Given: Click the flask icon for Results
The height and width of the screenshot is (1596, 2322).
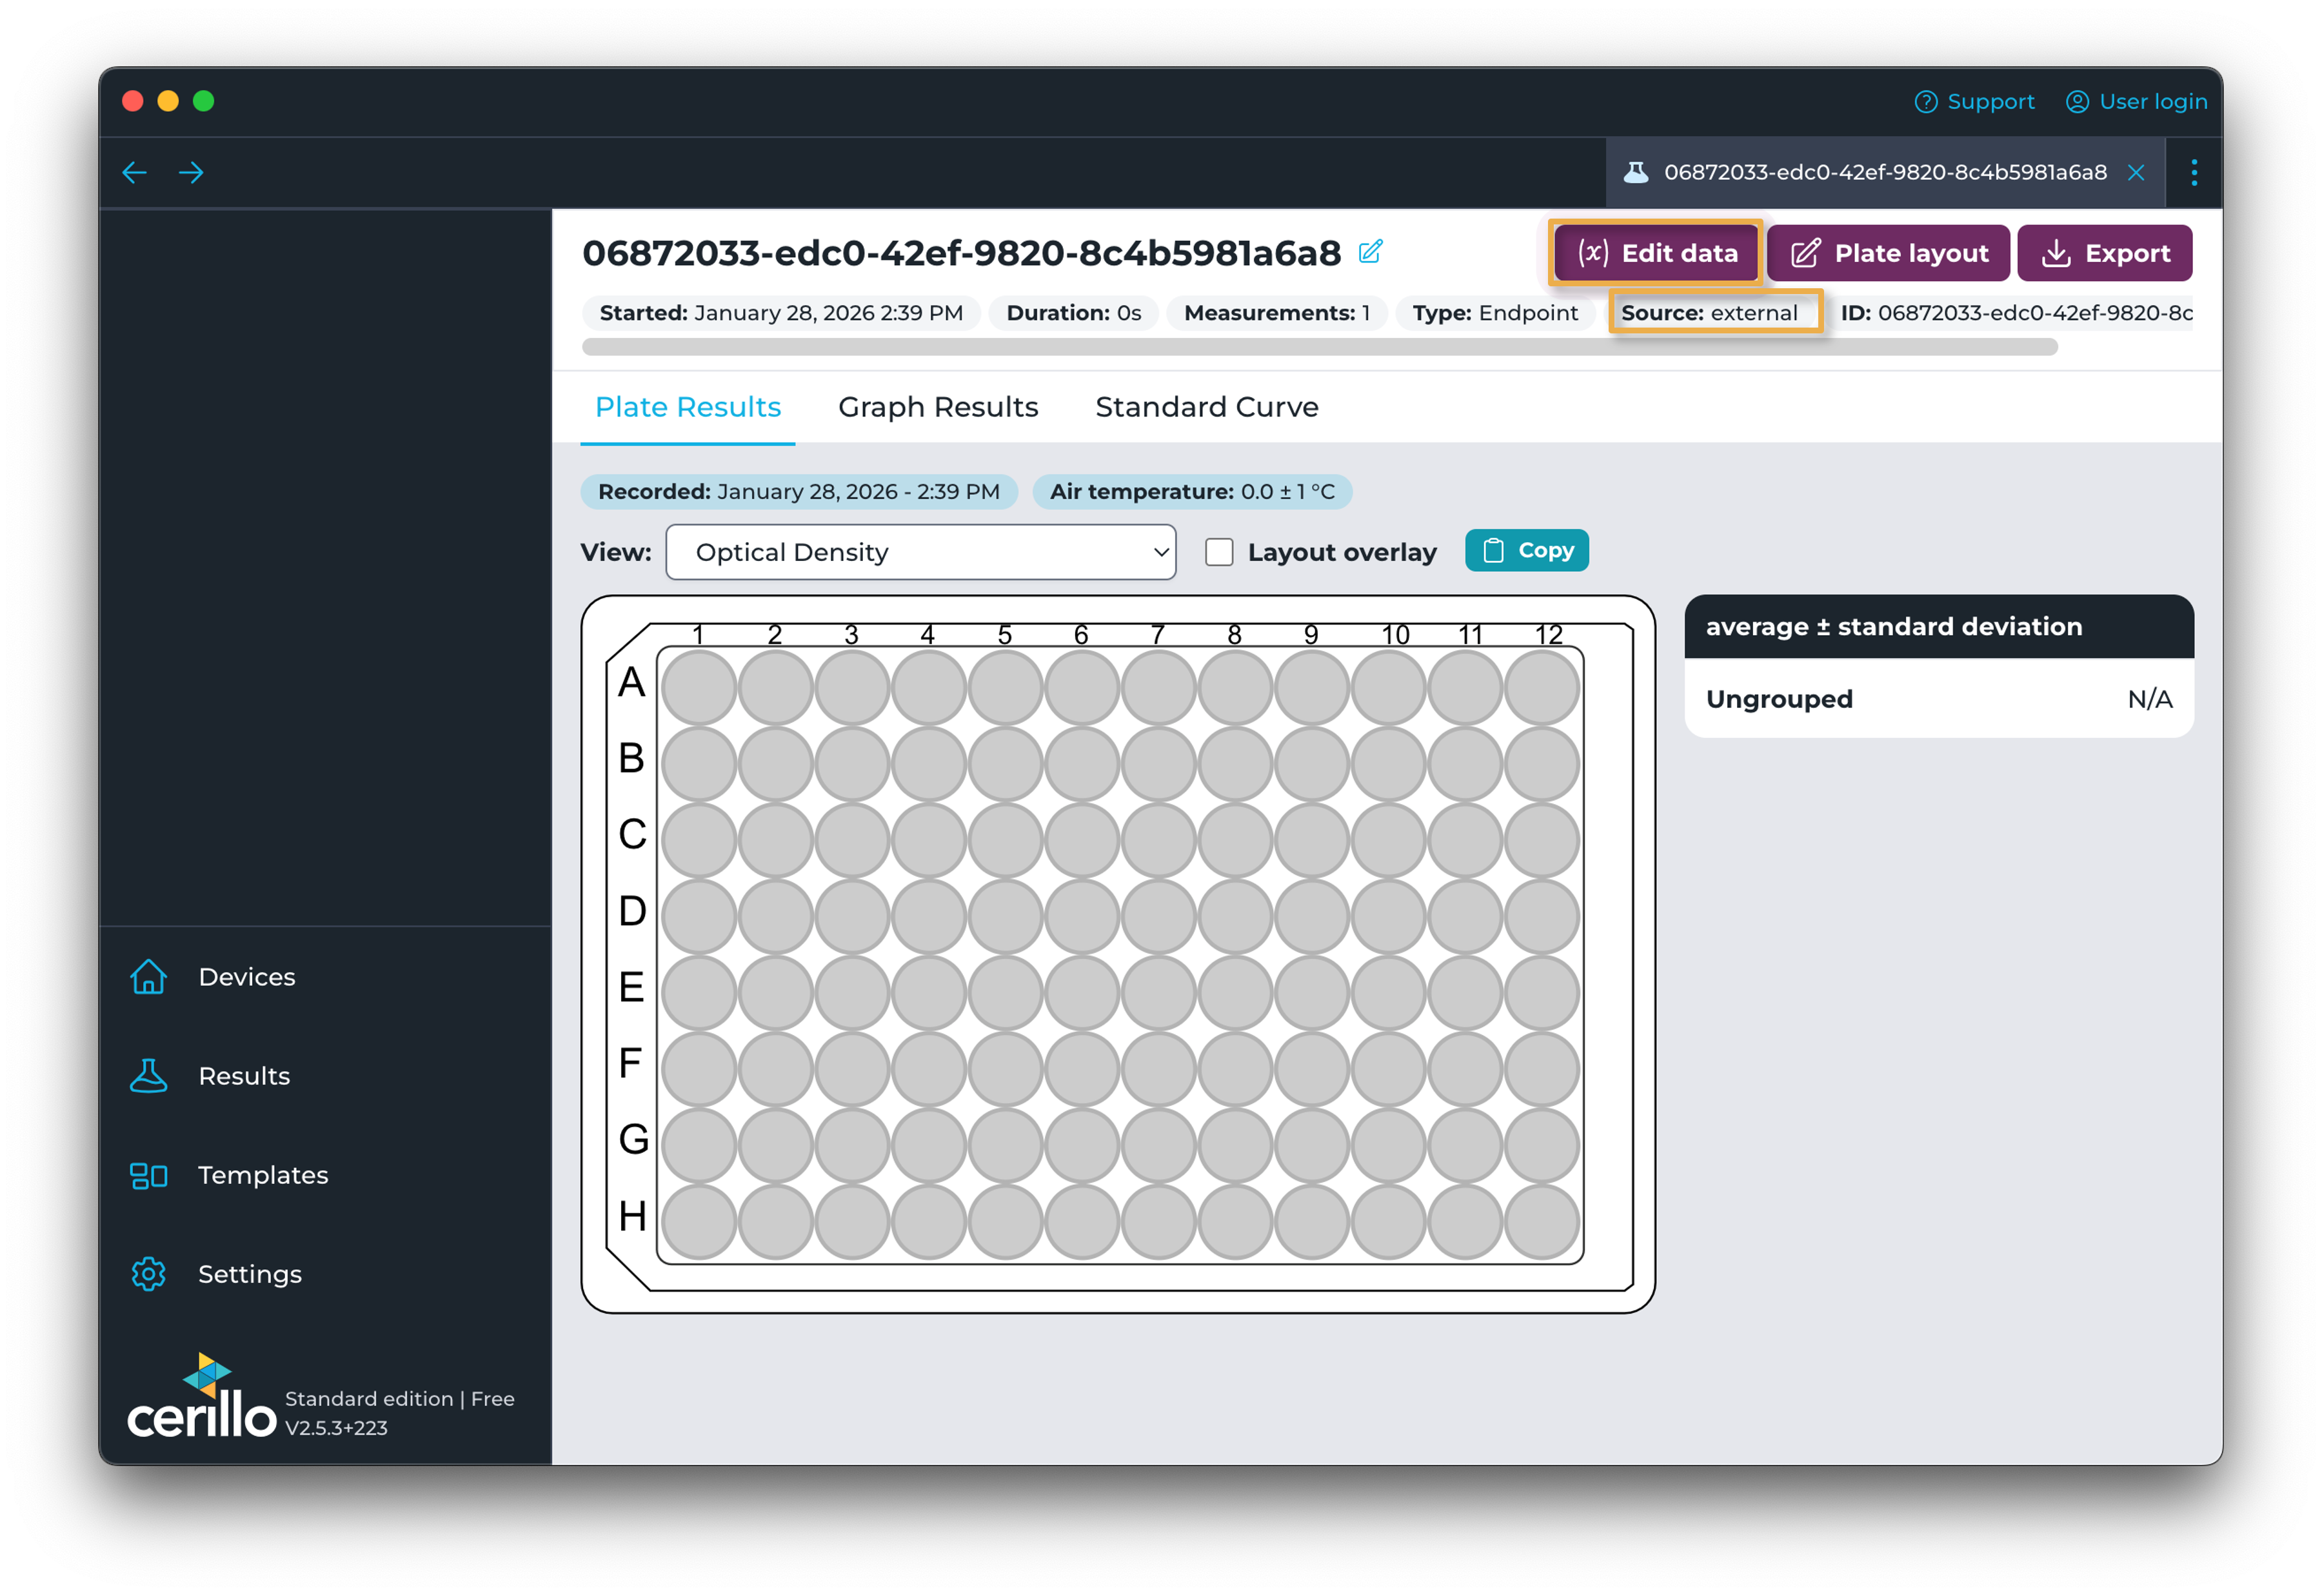Looking at the screenshot, I should click(149, 1076).
